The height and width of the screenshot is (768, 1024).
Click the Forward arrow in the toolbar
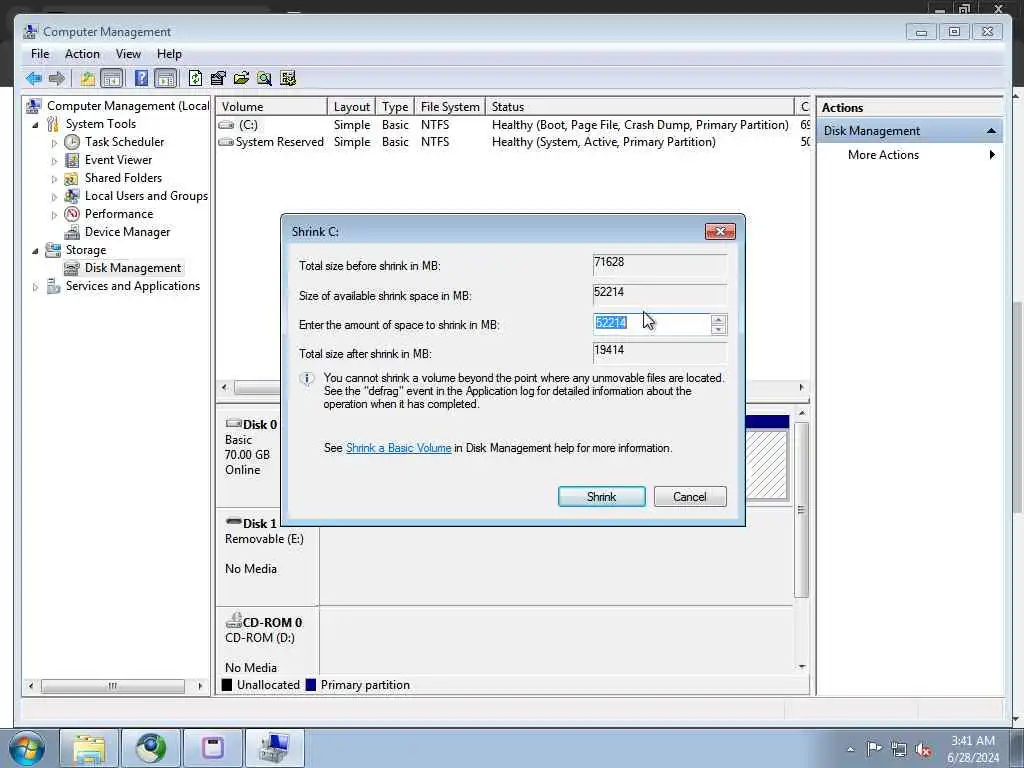pos(57,79)
